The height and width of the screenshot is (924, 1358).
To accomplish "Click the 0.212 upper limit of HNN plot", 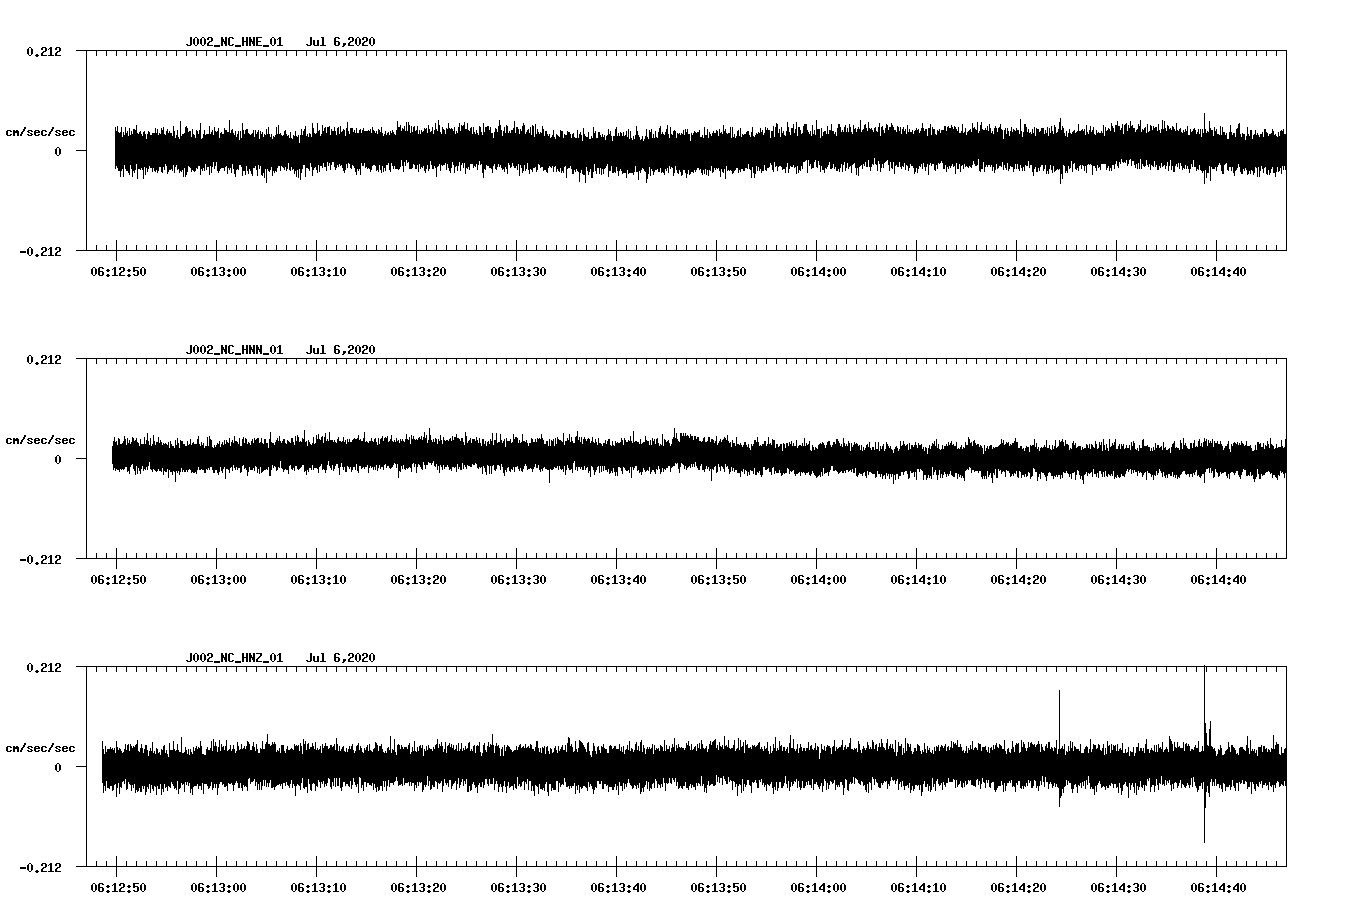I will tap(43, 360).
